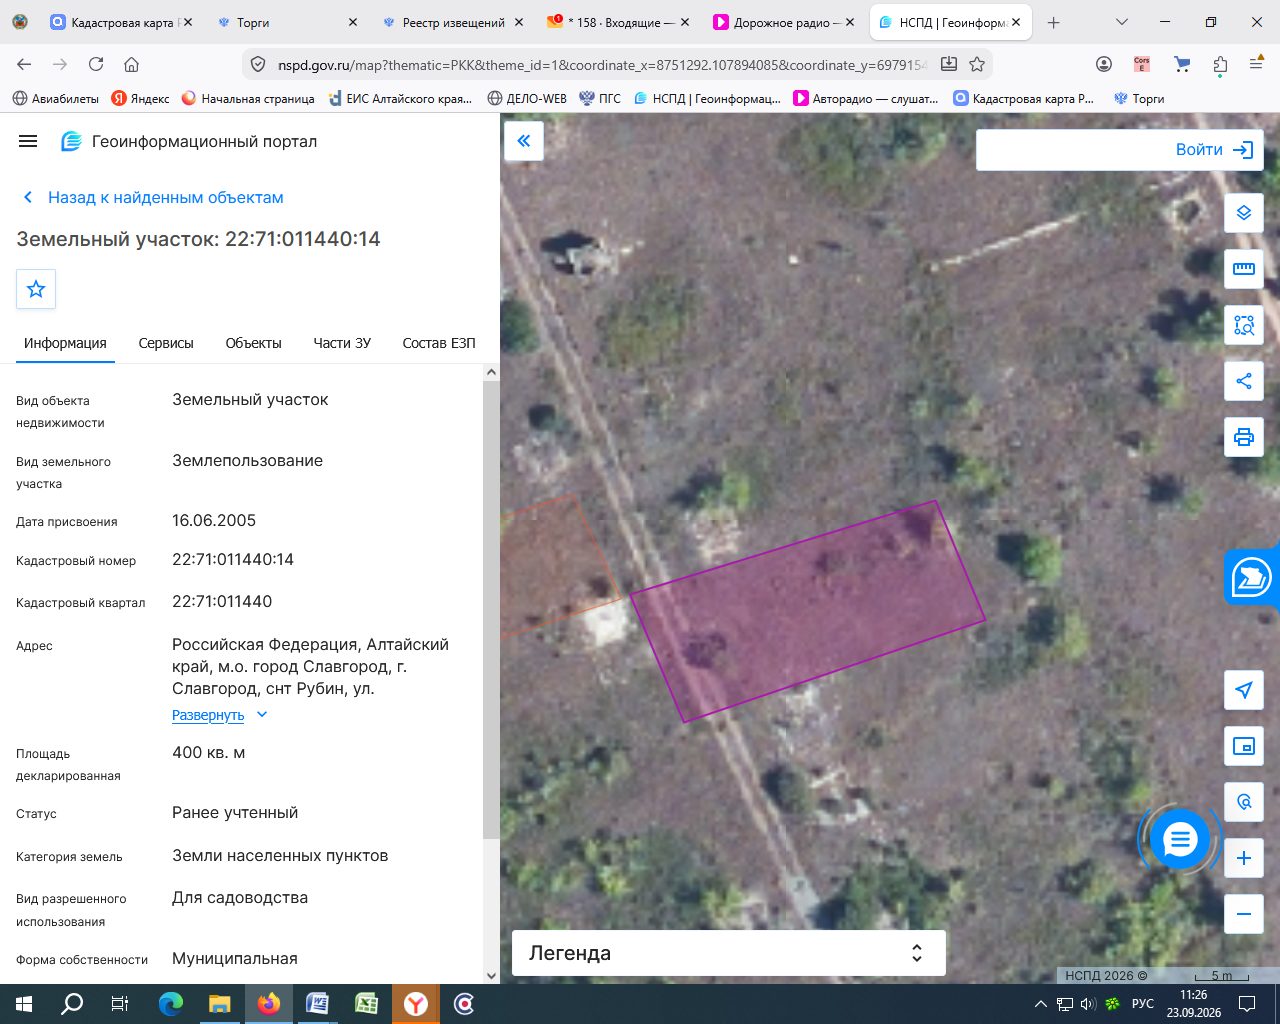The height and width of the screenshot is (1024, 1280).
Task: Open the blue map chat assistant
Action: 1251,577
